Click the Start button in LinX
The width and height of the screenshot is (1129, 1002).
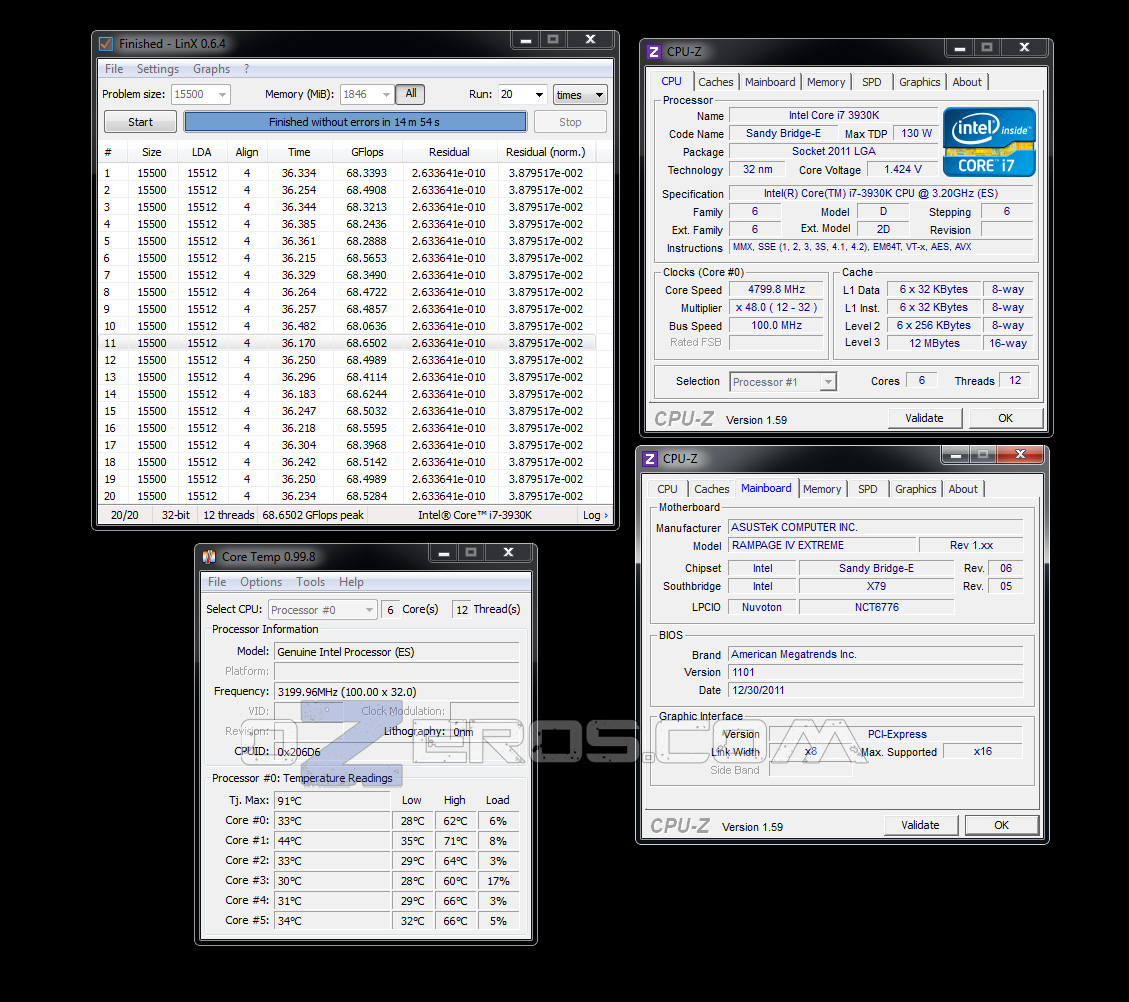pyautogui.click(x=140, y=122)
